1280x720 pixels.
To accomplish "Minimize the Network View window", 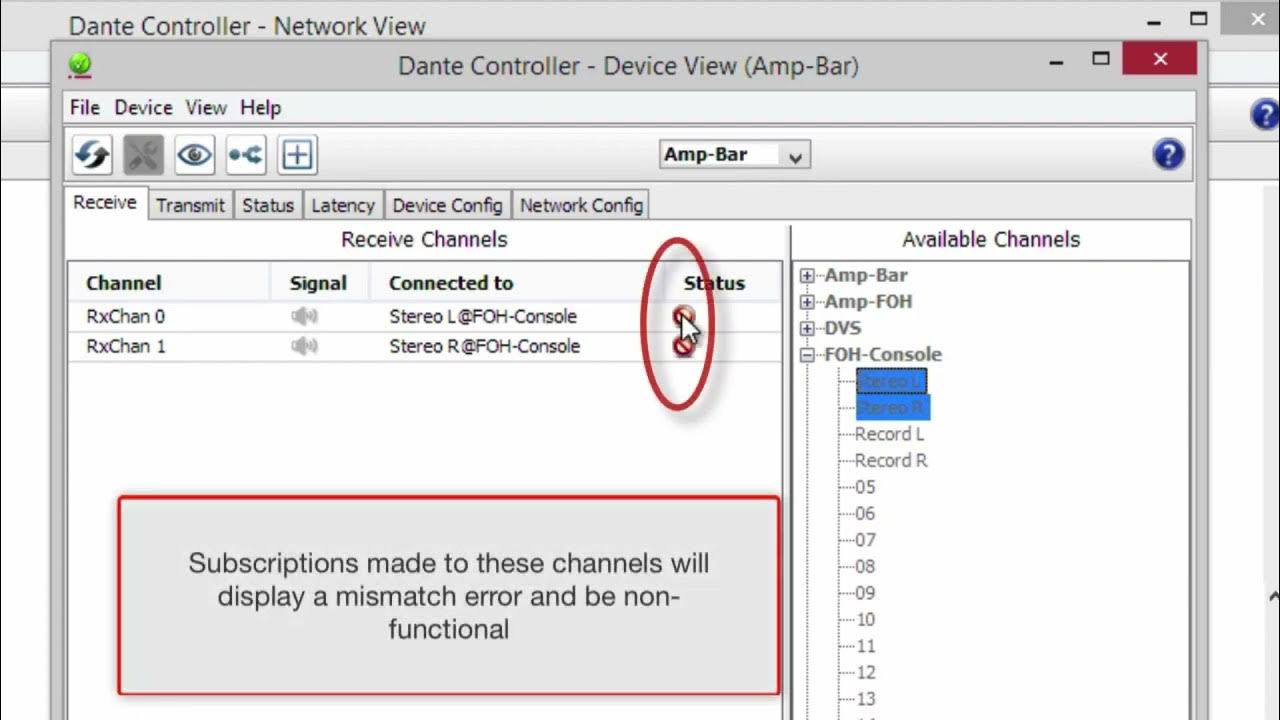I will 1155,20.
